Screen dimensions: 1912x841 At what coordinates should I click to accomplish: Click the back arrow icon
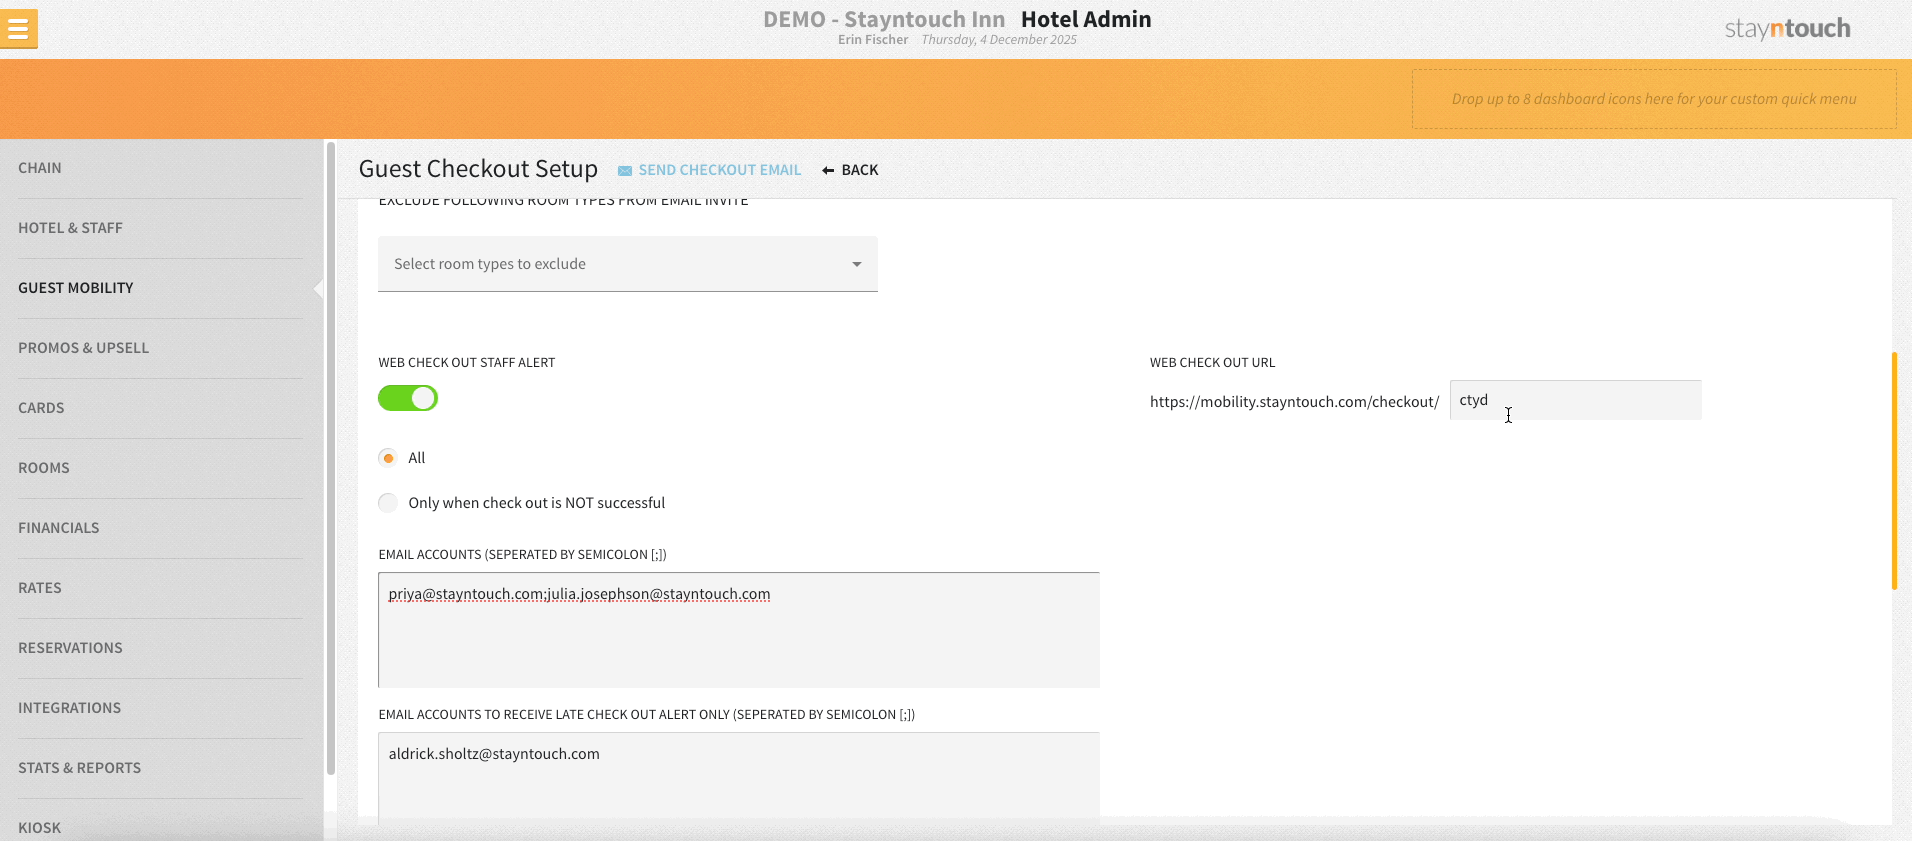point(828,171)
